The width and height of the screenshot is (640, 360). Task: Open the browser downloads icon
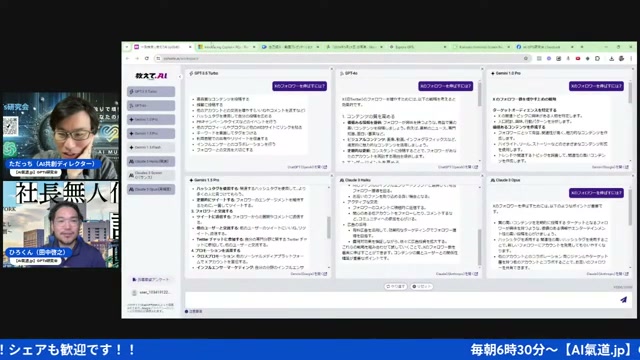(x=611, y=59)
